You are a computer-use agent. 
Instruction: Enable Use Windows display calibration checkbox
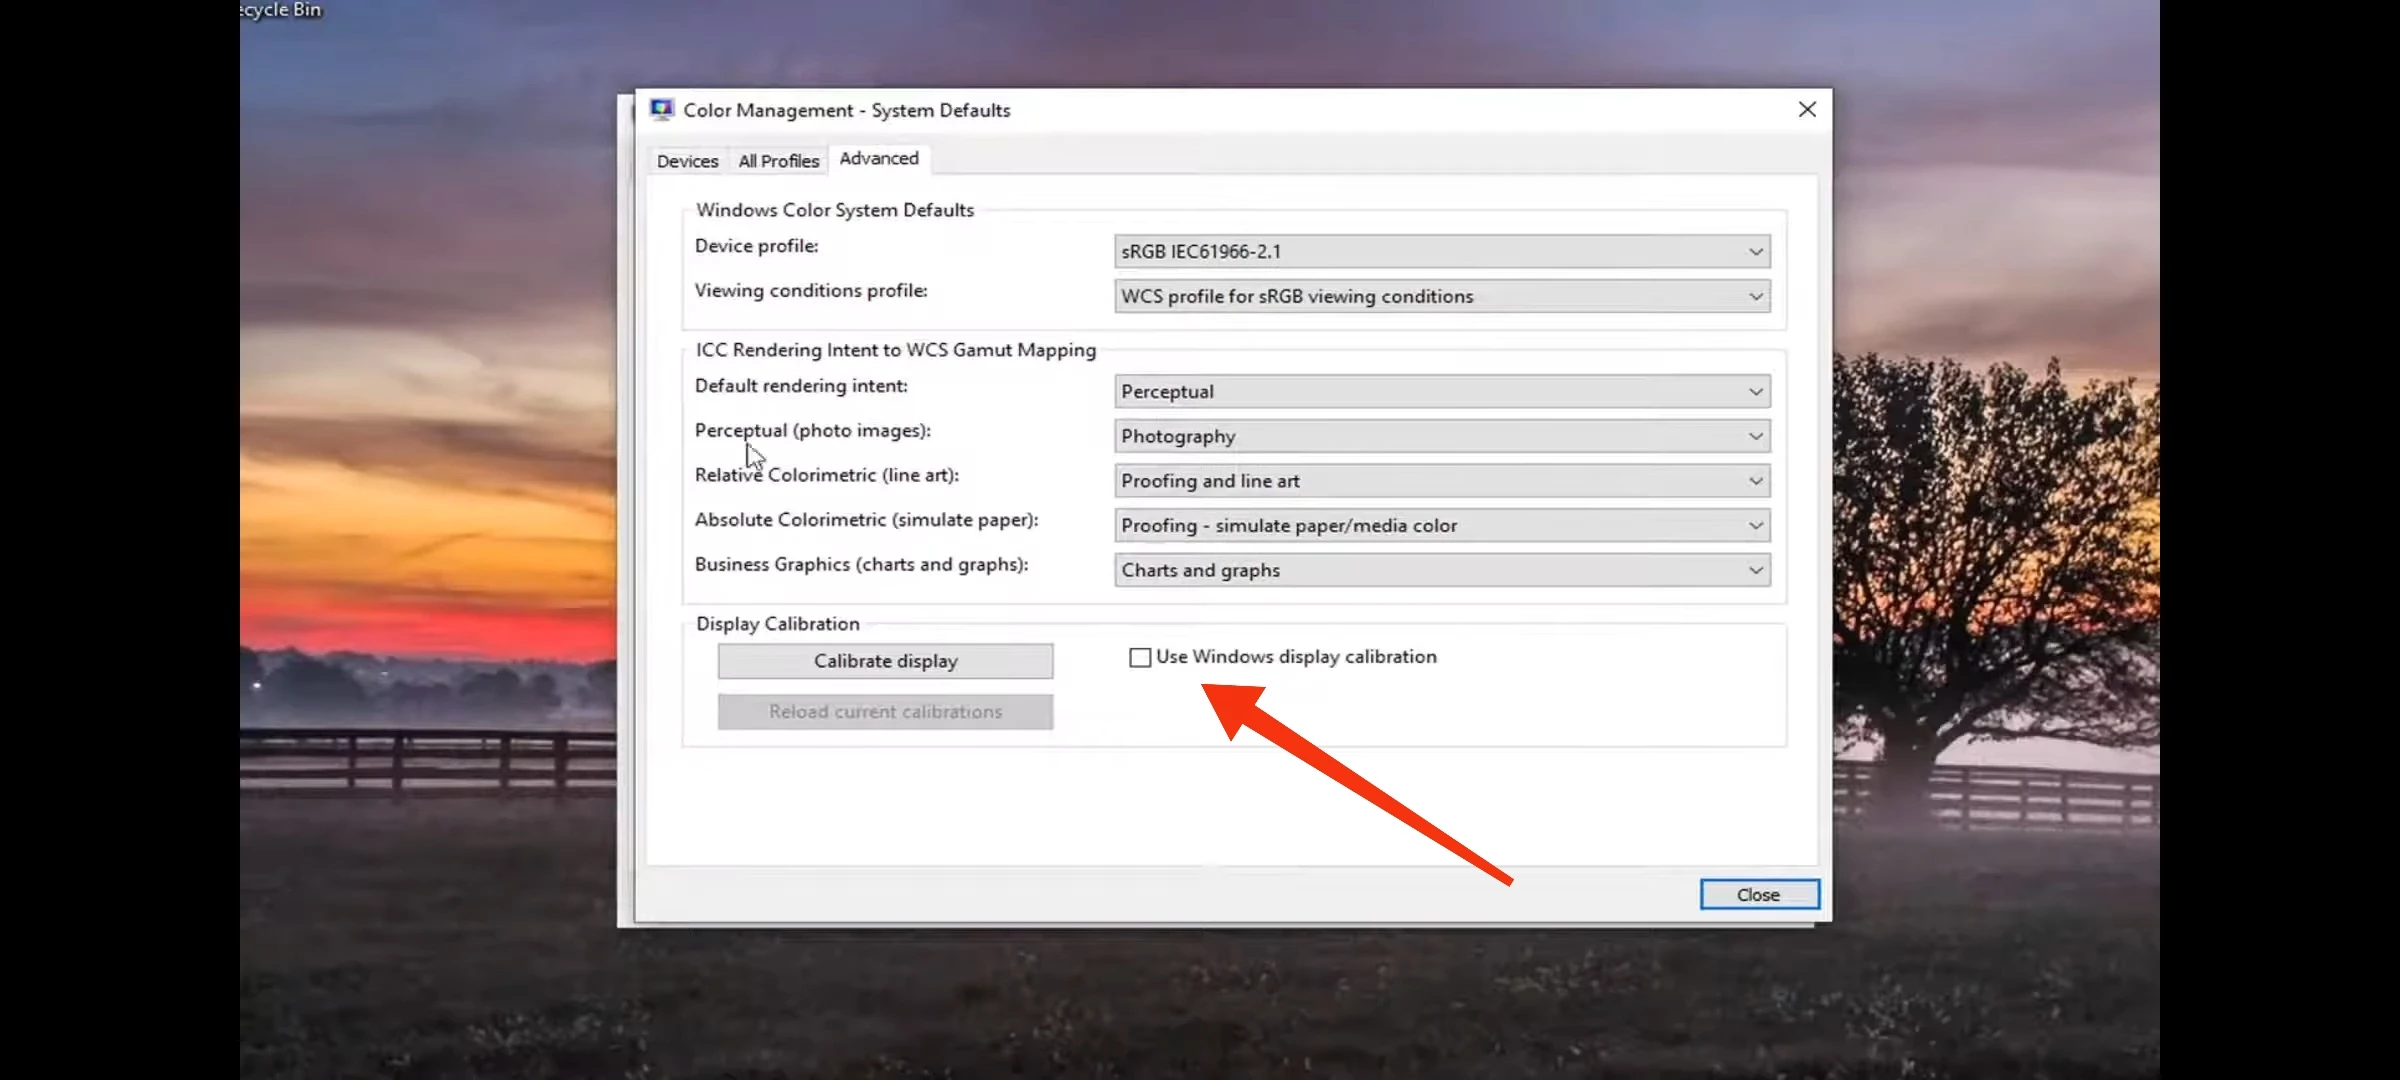[1140, 658]
